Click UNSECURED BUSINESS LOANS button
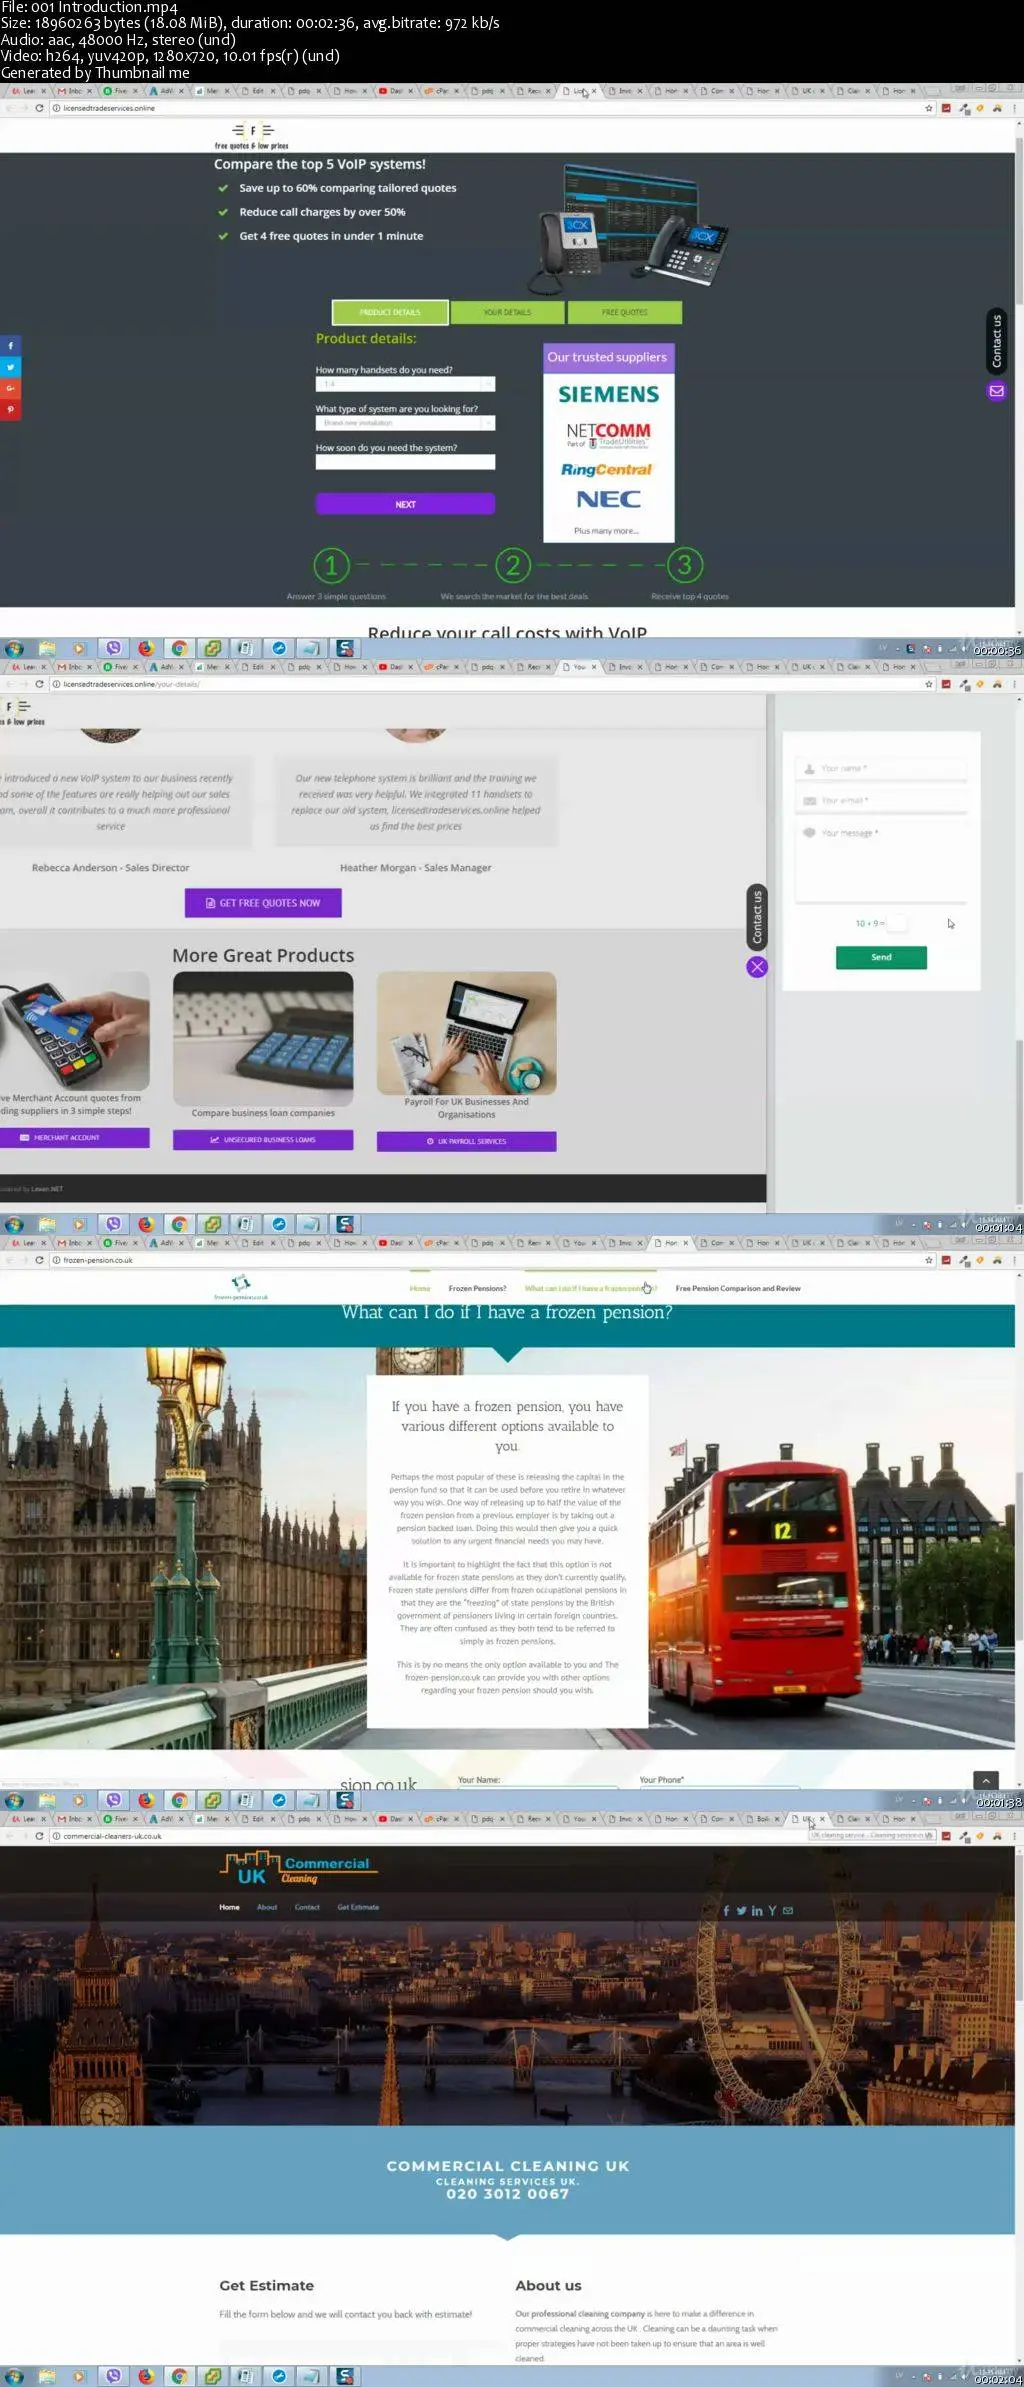Screen dimensions: 1024x2387 pos(263,1140)
